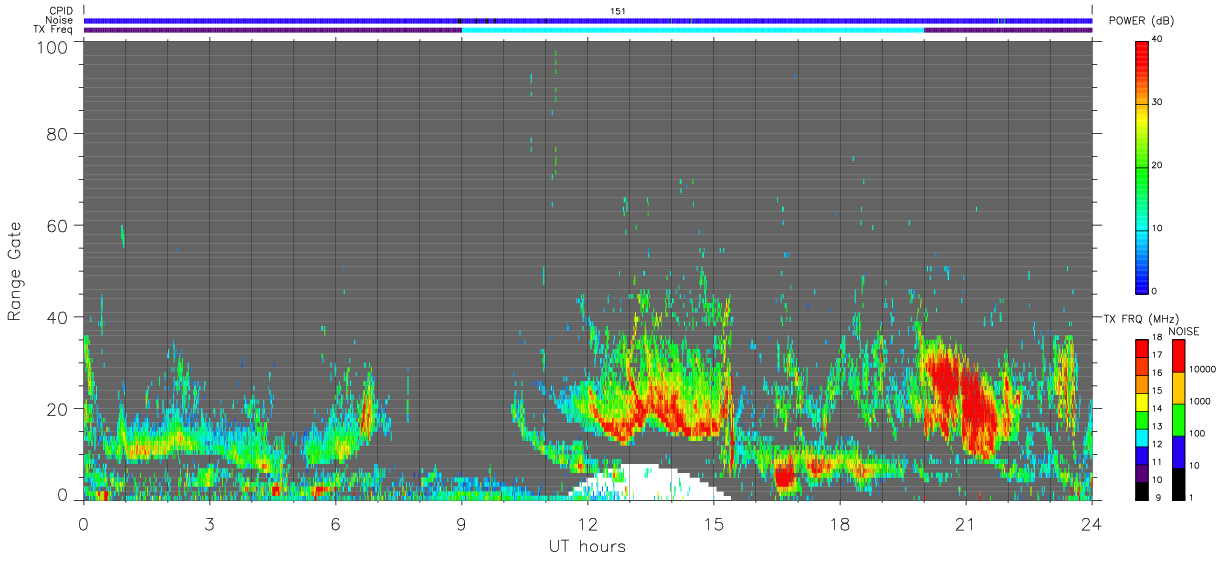Click the power colorbar's red top segment
The height and width of the screenshot is (567, 1228).
pyautogui.click(x=1142, y=70)
